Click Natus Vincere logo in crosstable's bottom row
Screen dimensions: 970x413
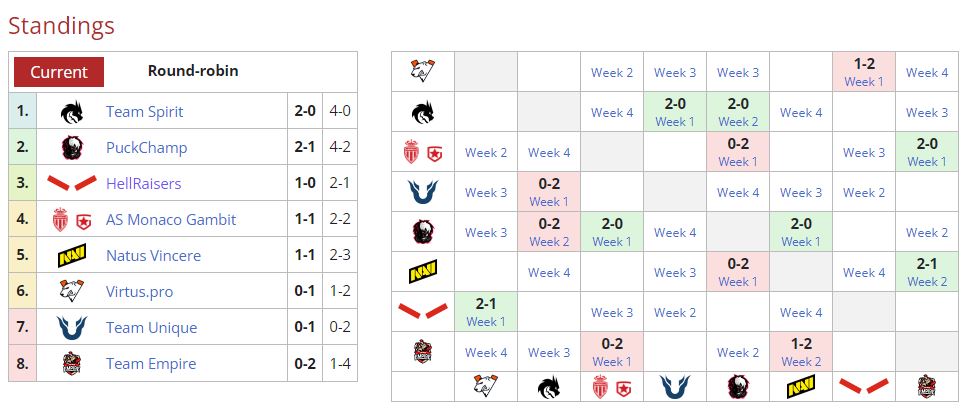[x=801, y=387]
